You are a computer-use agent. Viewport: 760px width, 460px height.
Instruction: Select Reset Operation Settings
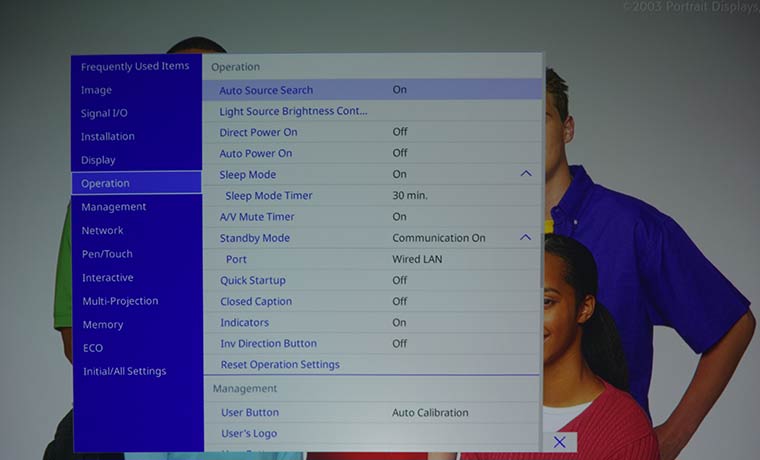pos(372,365)
